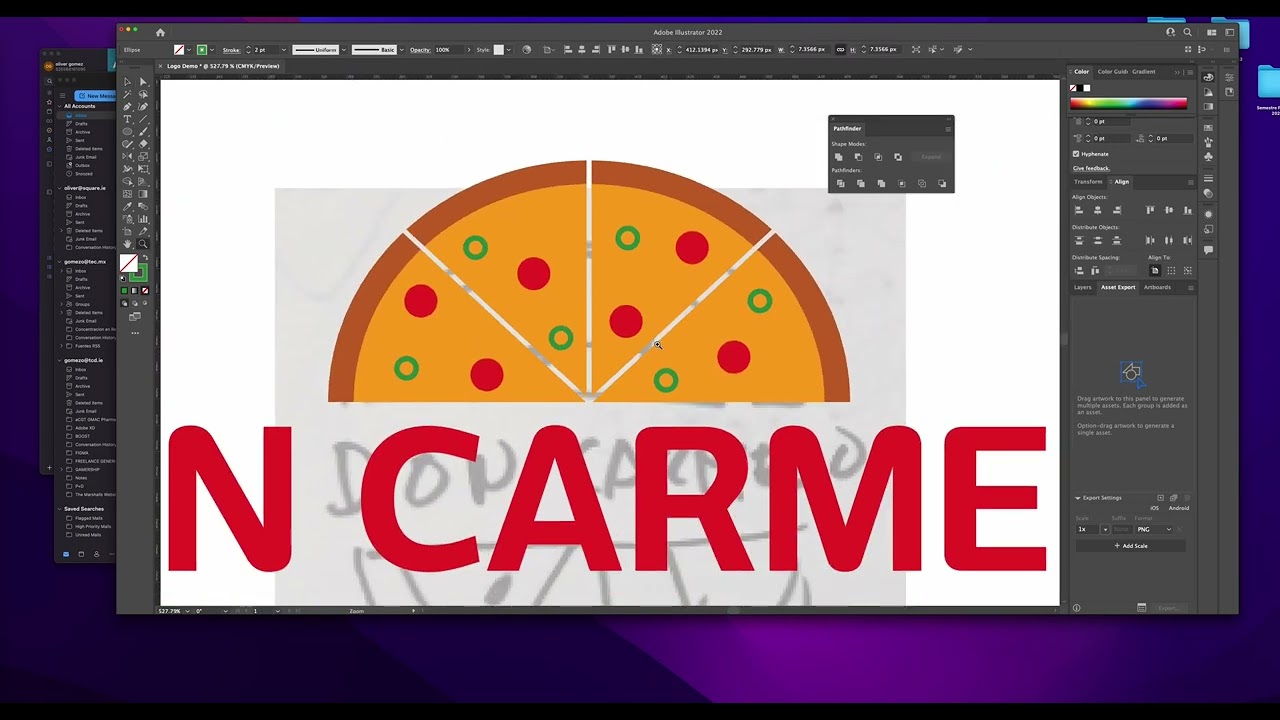Click Vertical Align Top in Align panel
Image resolution: width=1280 pixels, height=720 pixels.
(x=1150, y=210)
